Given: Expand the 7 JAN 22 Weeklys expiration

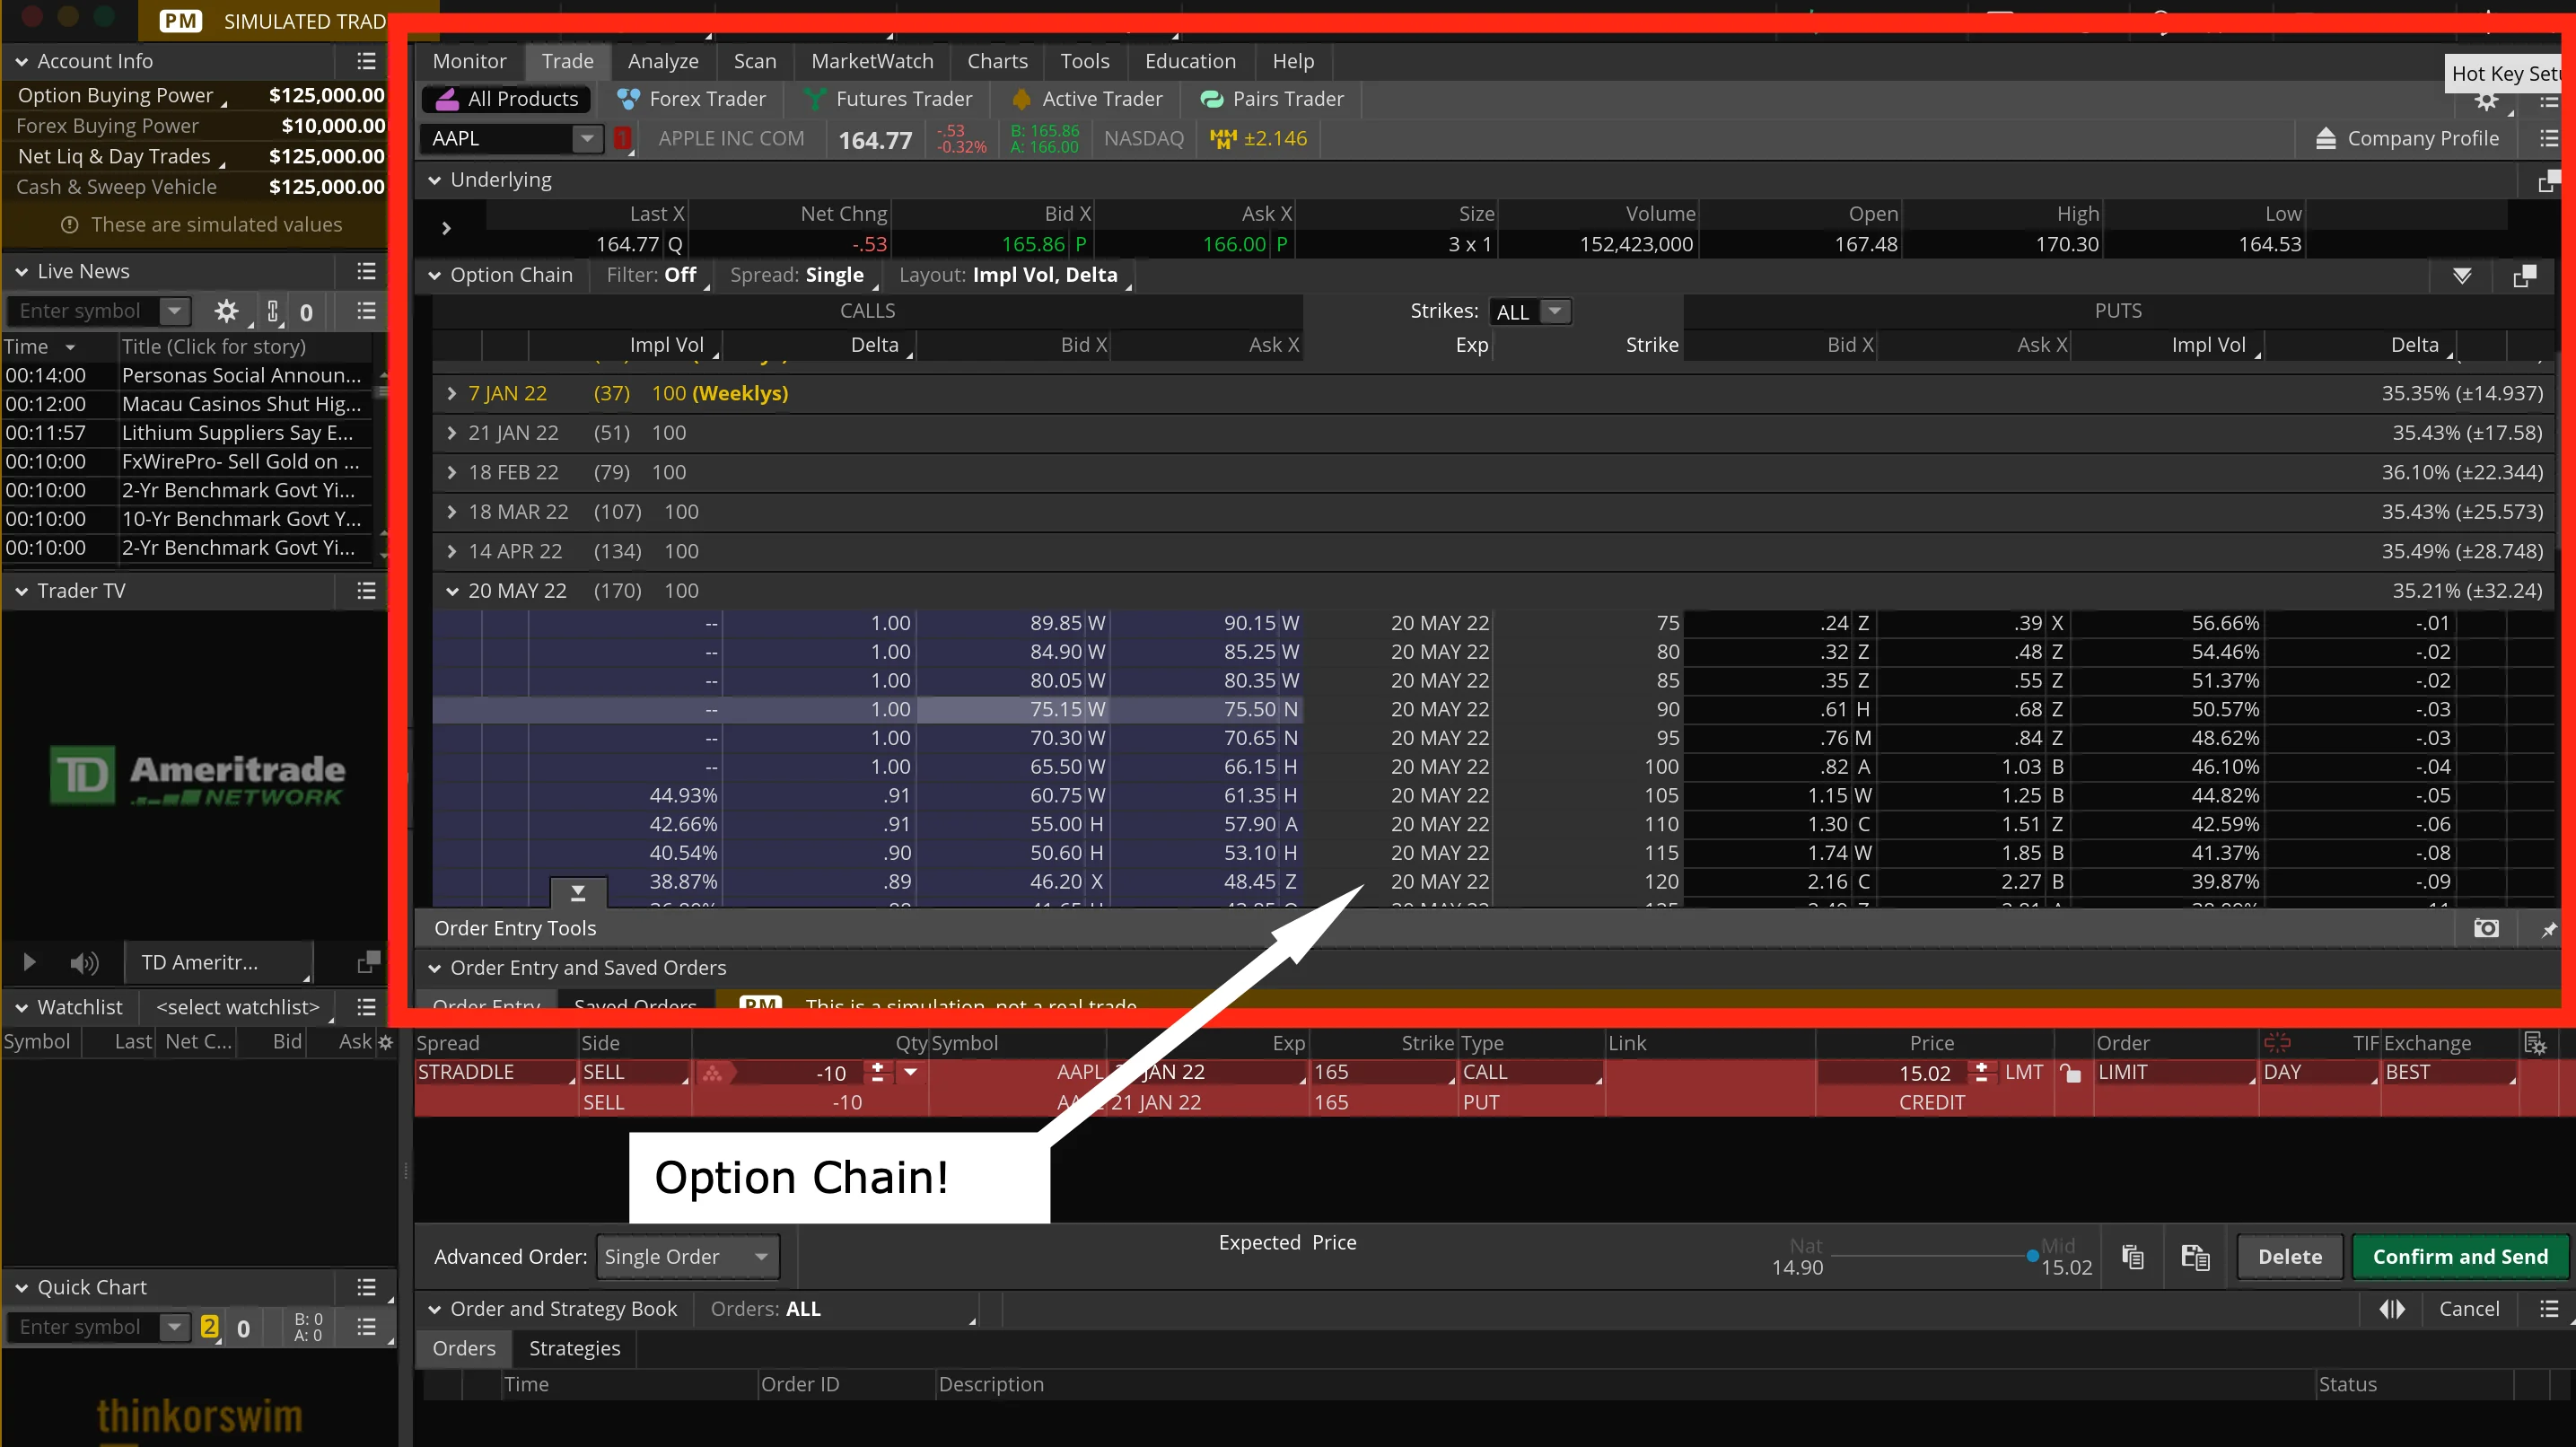Looking at the screenshot, I should (x=452, y=394).
